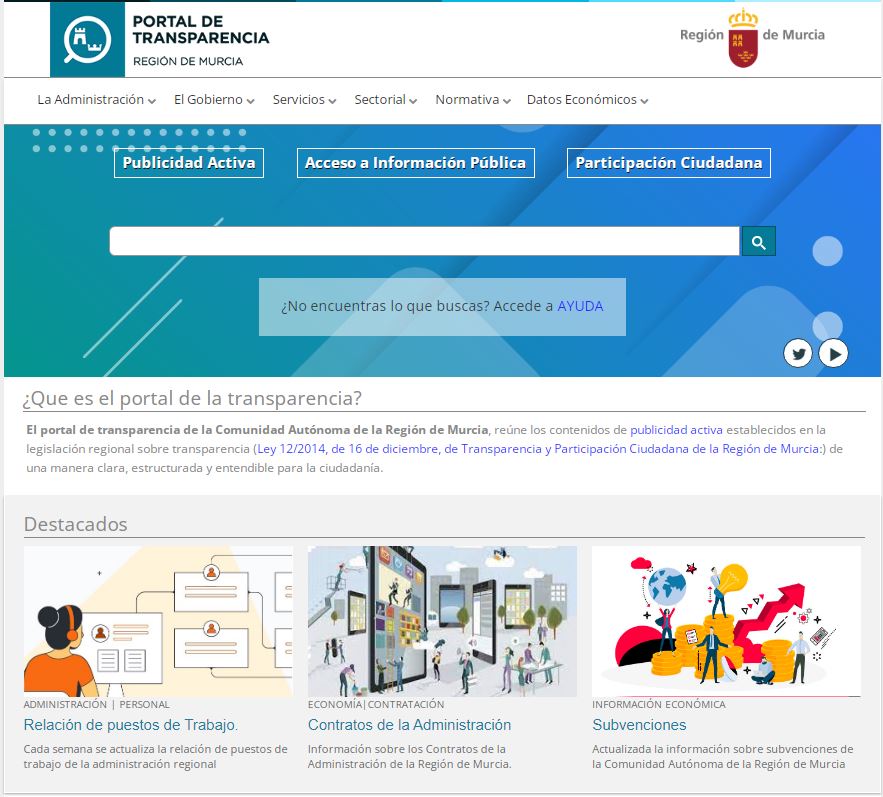Follow the AYUDA help link
Viewport: 883px width, 797px height.
click(580, 306)
